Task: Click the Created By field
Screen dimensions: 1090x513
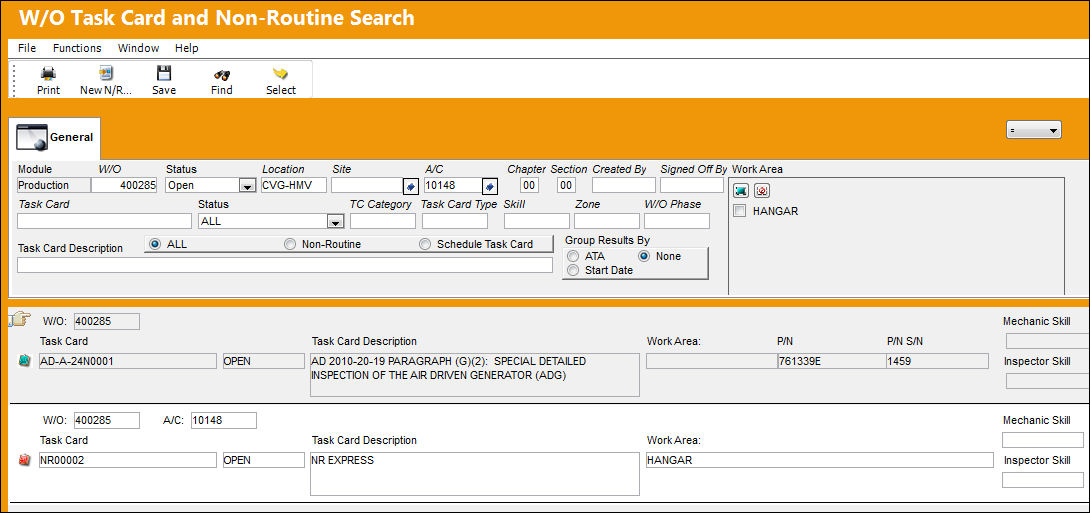Action: tap(624, 185)
